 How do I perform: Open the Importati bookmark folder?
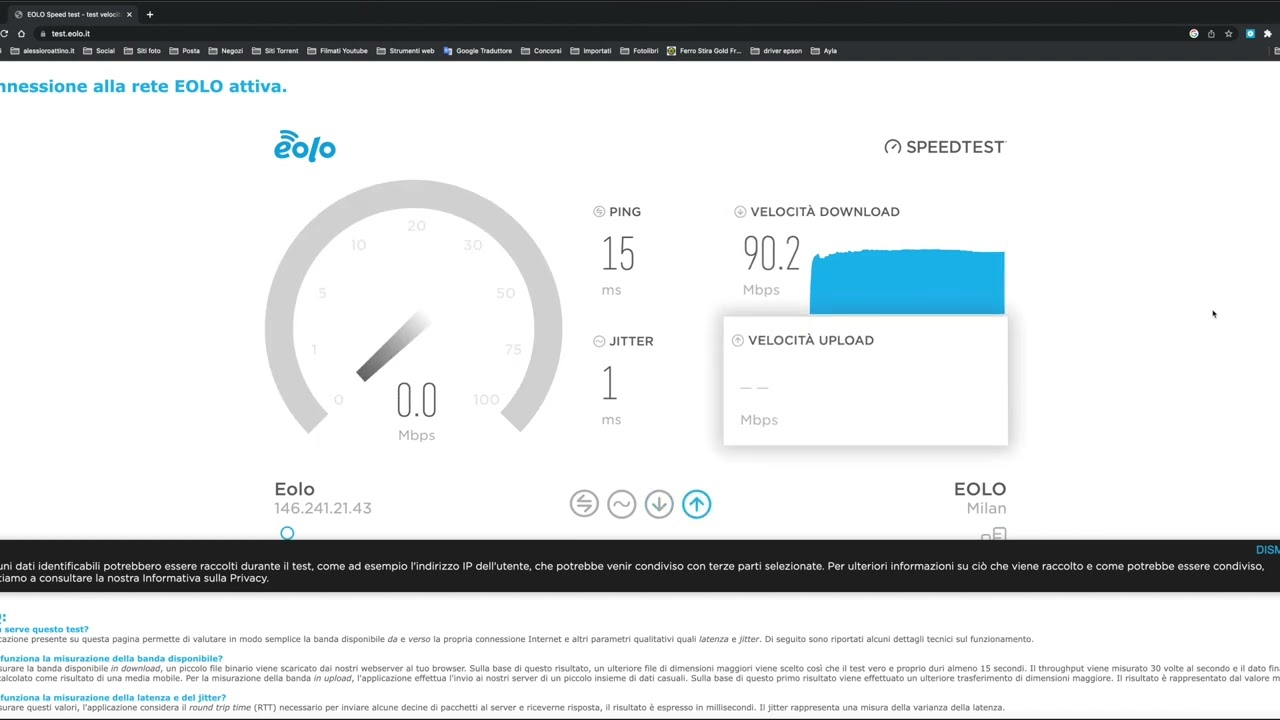[590, 51]
